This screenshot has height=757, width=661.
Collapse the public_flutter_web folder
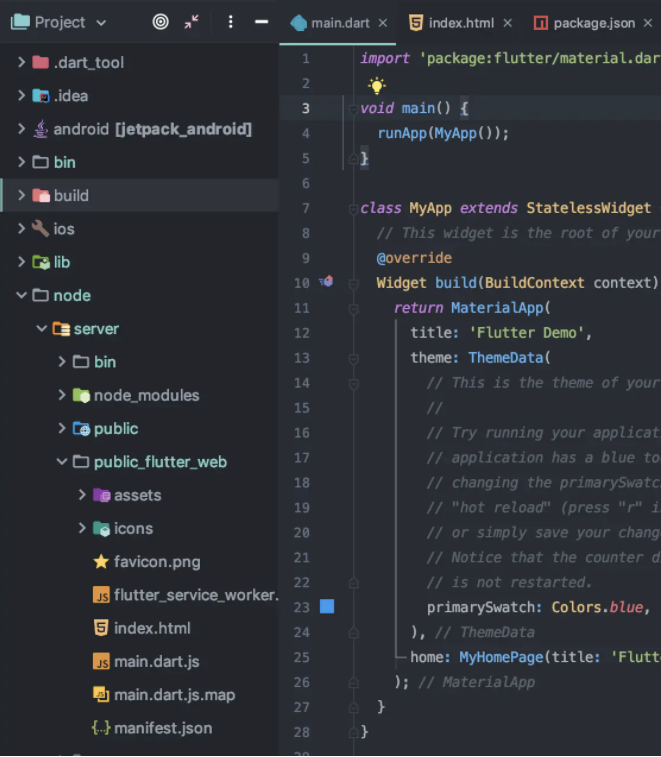62,462
